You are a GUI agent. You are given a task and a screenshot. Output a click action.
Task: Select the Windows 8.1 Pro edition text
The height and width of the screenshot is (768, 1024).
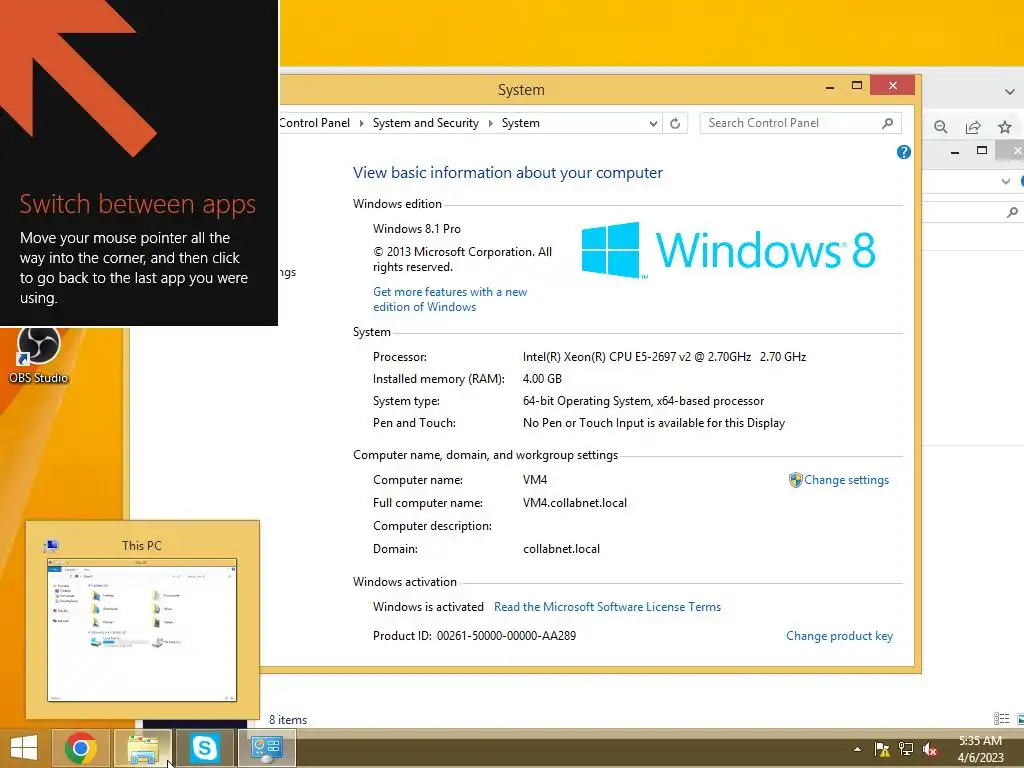(x=417, y=229)
